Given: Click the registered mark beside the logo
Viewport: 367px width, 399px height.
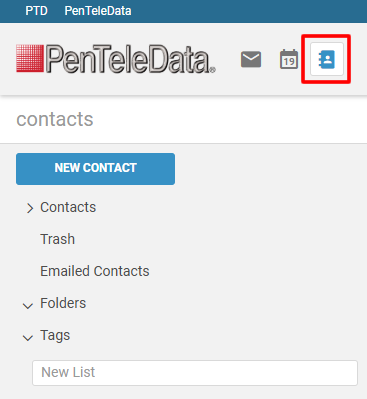Looking at the screenshot, I should click(213, 70).
